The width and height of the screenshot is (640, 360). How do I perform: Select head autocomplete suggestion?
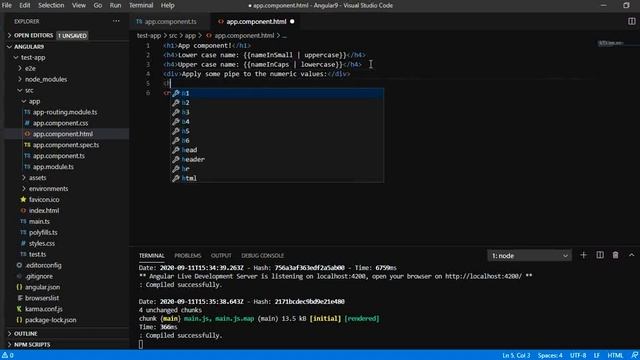tap(277, 150)
